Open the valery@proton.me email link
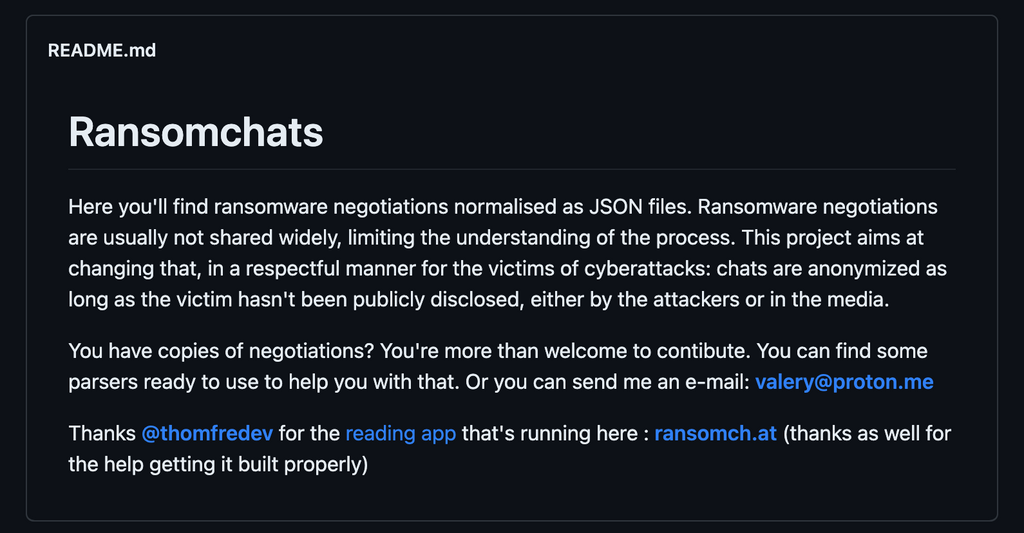The image size is (1024, 533). (x=844, y=382)
